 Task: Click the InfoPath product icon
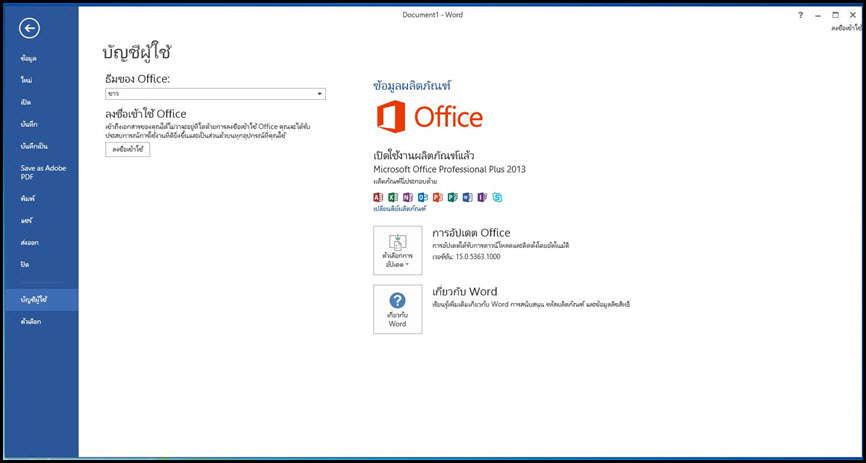[x=482, y=197]
